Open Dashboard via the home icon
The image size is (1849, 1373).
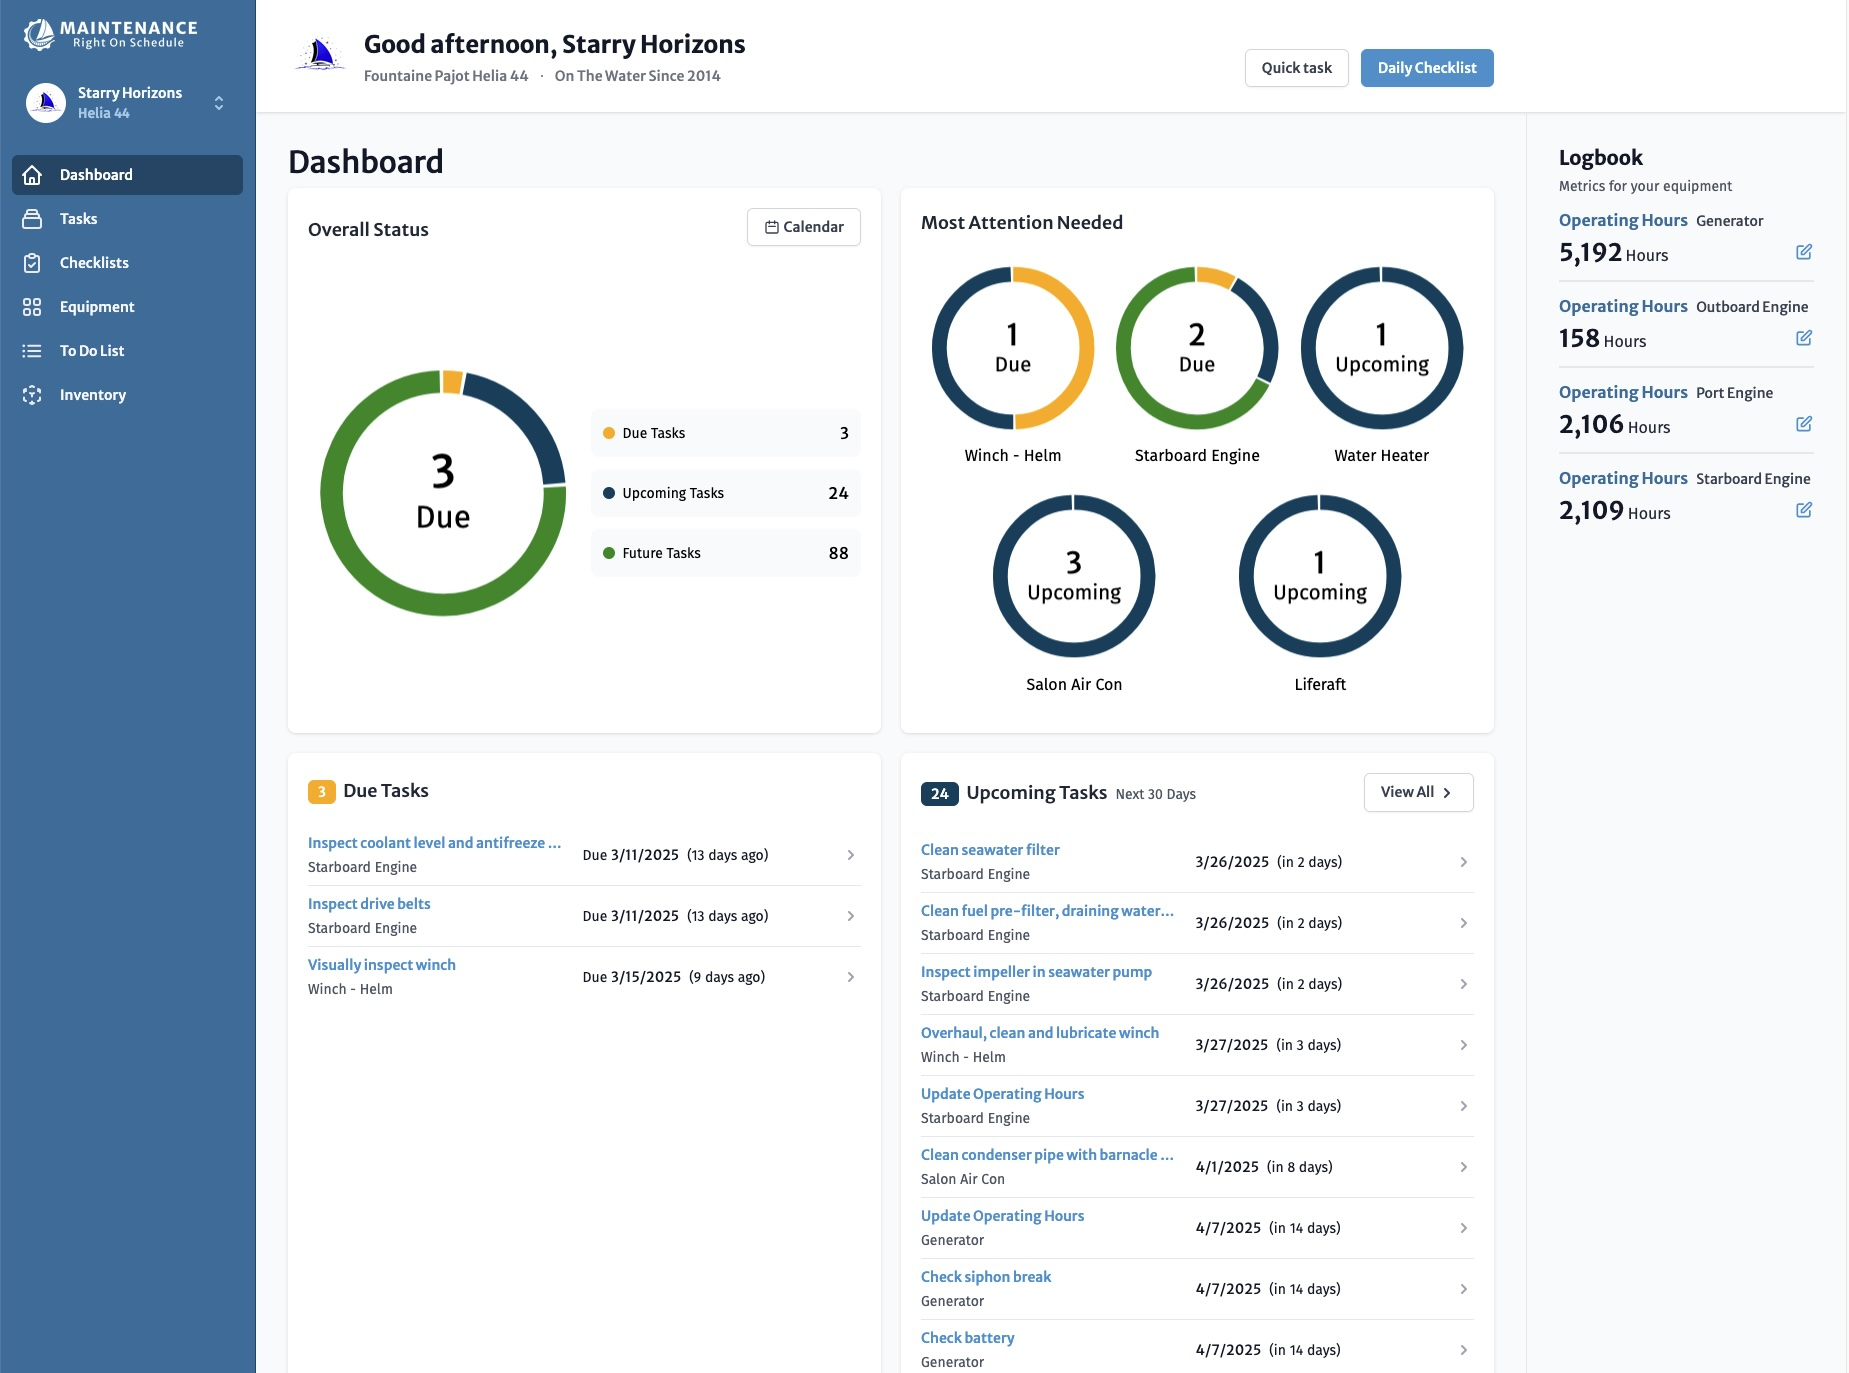[x=33, y=175]
